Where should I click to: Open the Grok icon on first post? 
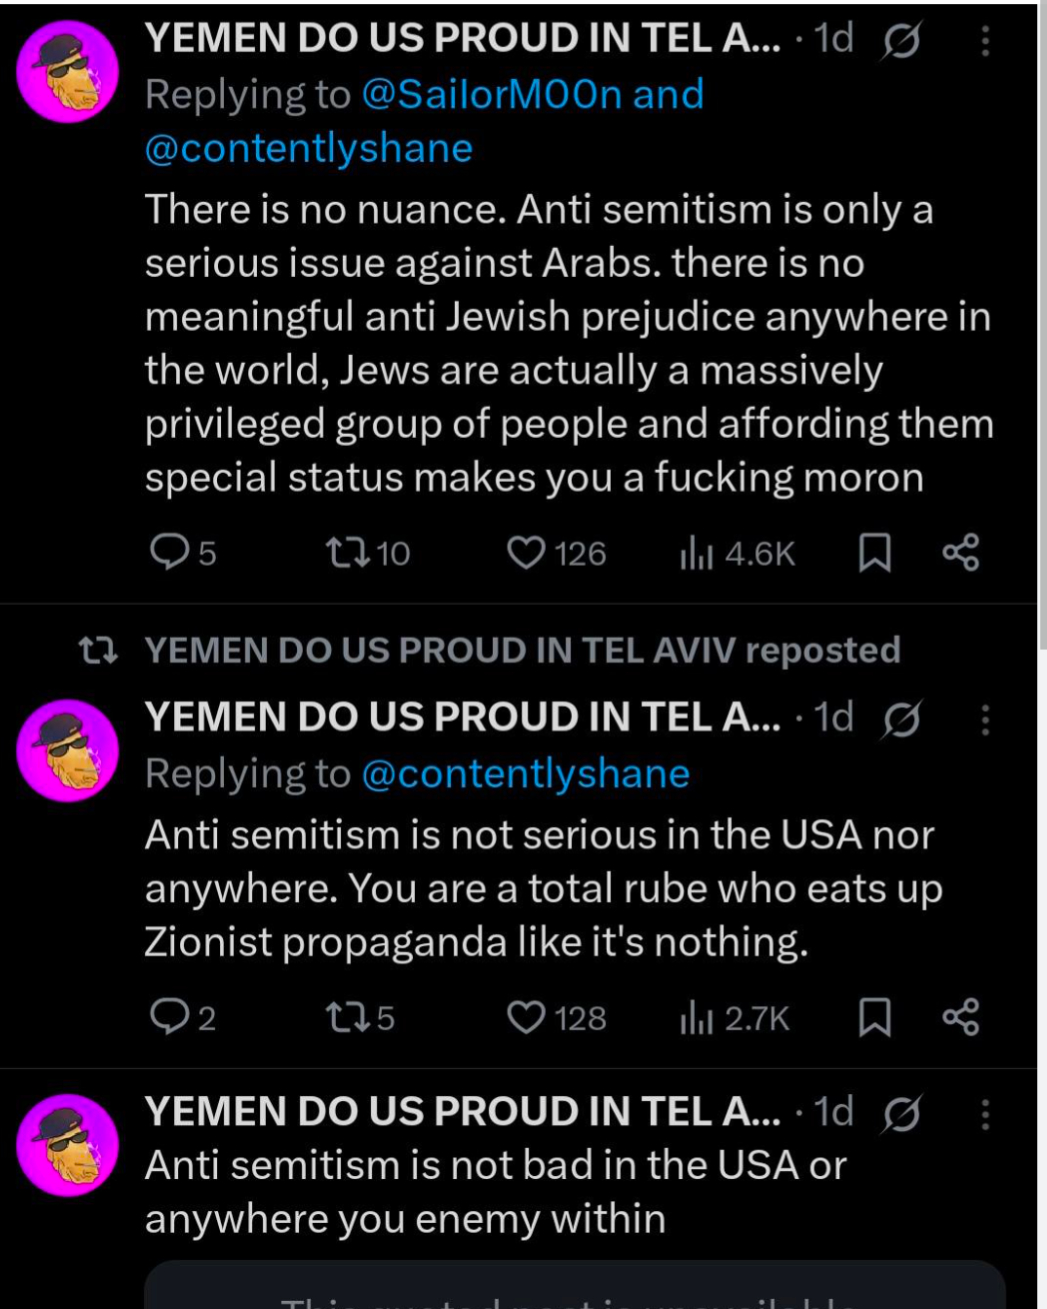coord(902,41)
